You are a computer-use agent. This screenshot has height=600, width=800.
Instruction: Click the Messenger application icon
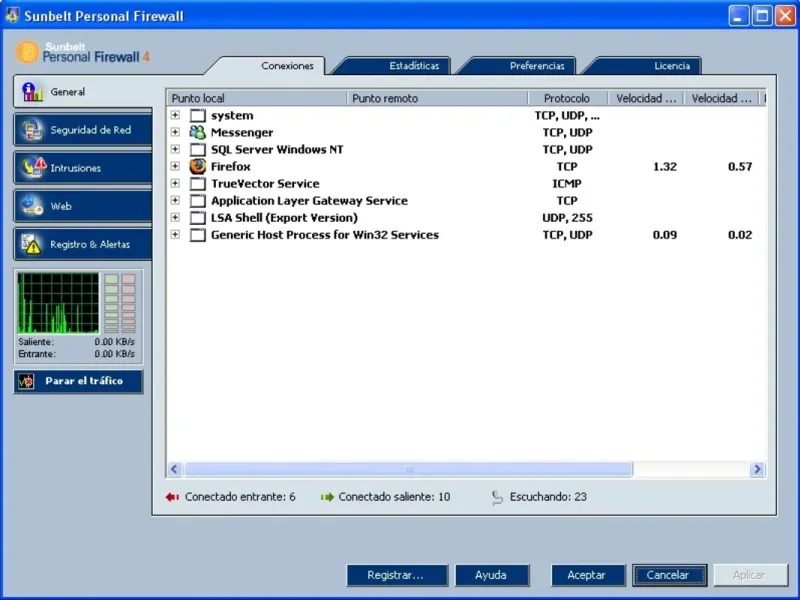198,133
